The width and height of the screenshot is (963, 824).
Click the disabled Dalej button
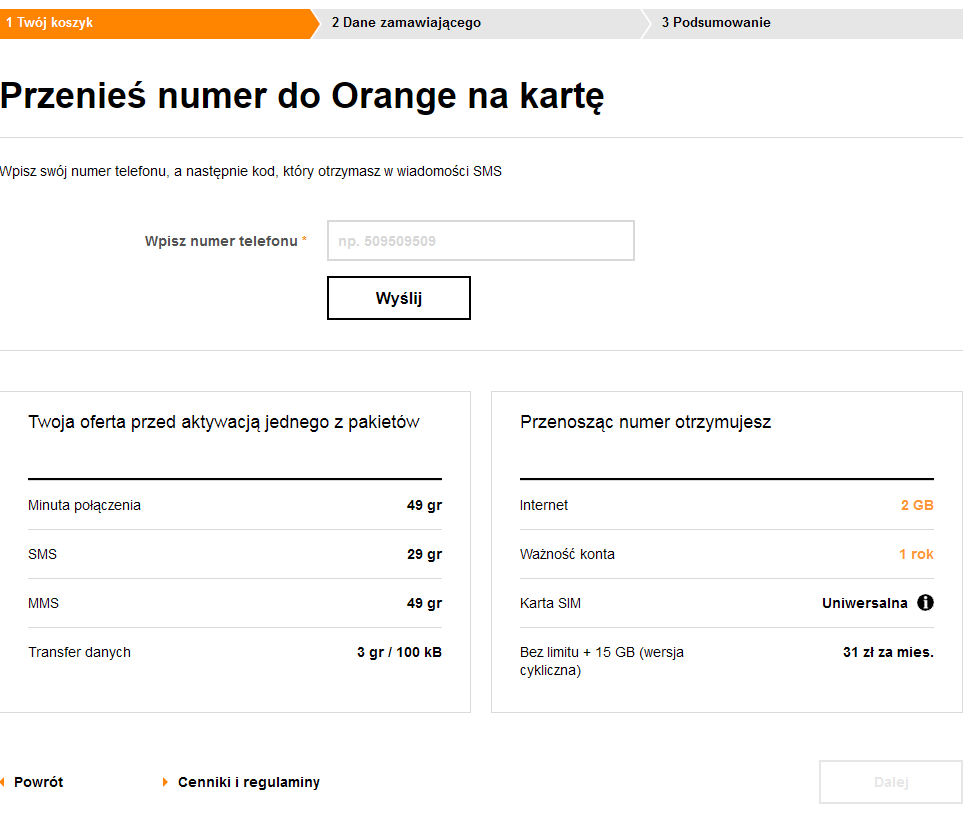click(889, 781)
